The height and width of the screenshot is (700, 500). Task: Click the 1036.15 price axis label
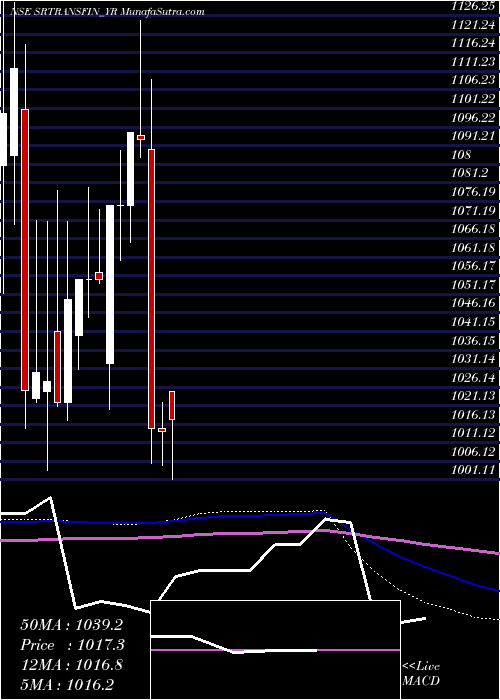click(474, 340)
